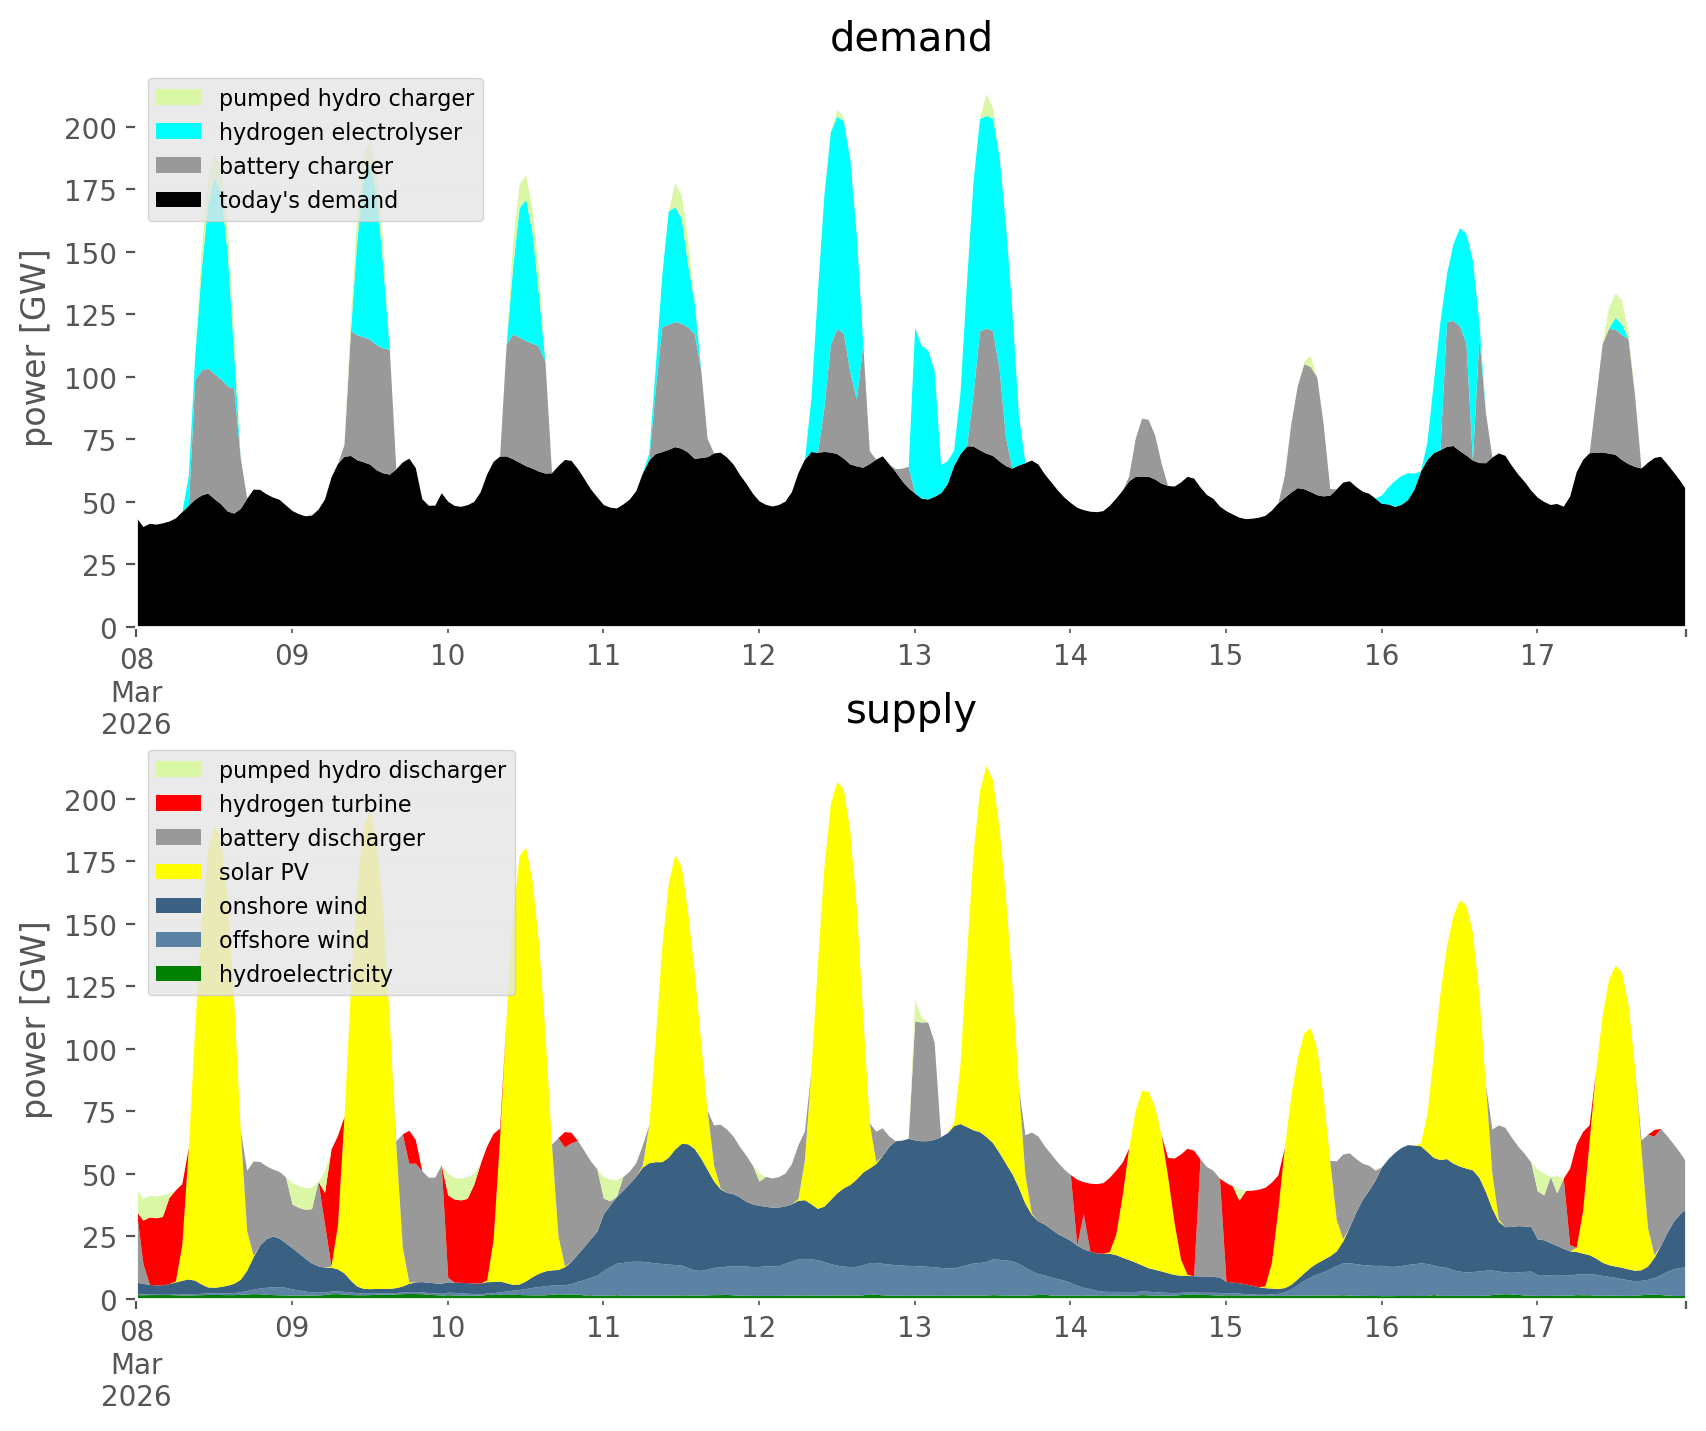Click the pumped hydro discharger legend swatch
Image resolution: width=1706 pixels, height=1431 pixels.
point(179,770)
